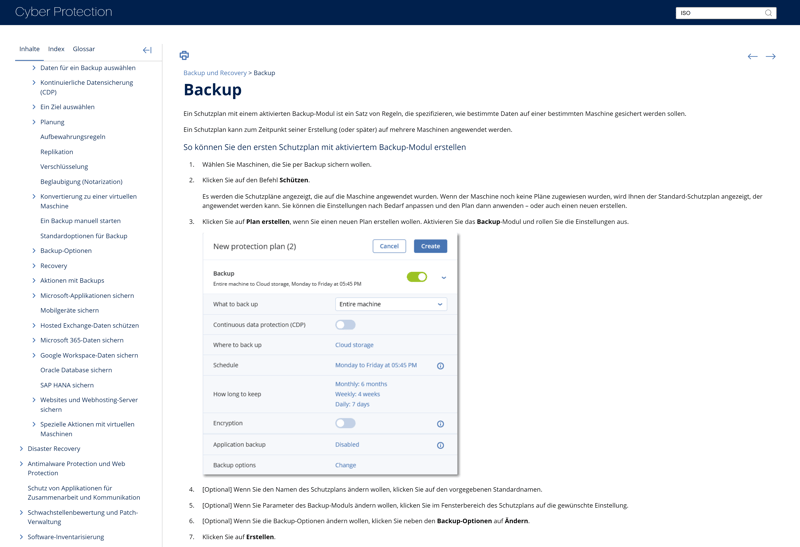Viewport: 800px width, 547px height.
Task: Enable Continuous data protection (CDP) toggle
Action: (x=345, y=325)
